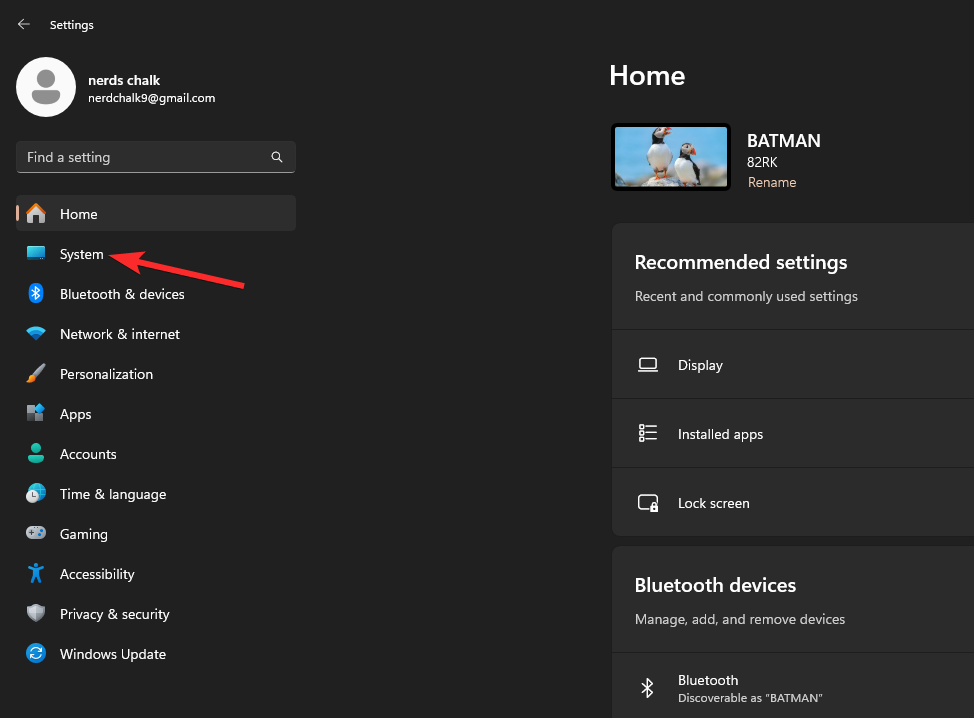Click the Installed apps list icon
The height and width of the screenshot is (718, 974).
[648, 433]
